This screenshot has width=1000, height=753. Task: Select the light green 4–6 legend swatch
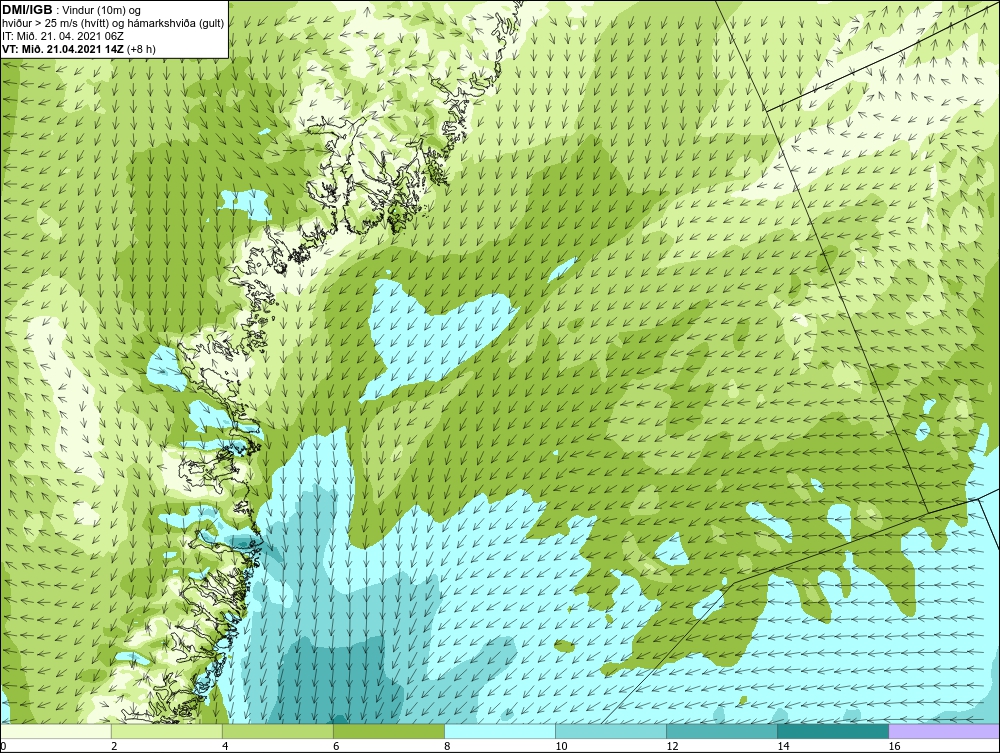(x=277, y=731)
